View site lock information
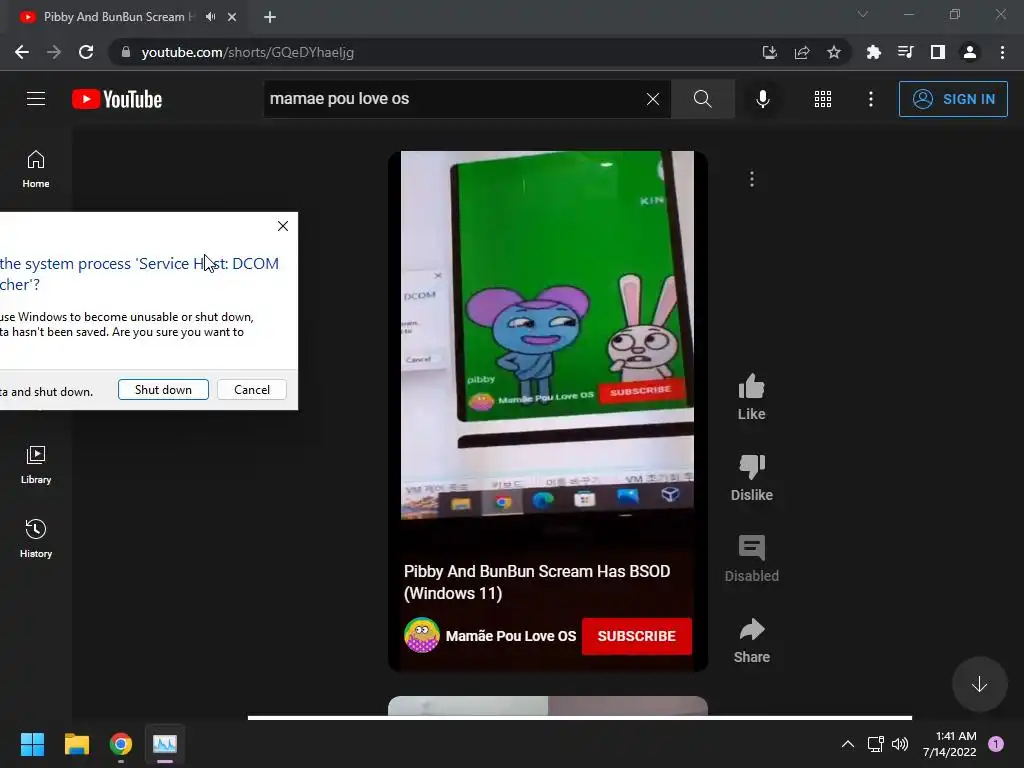Image resolution: width=1024 pixels, height=768 pixels. 126,52
